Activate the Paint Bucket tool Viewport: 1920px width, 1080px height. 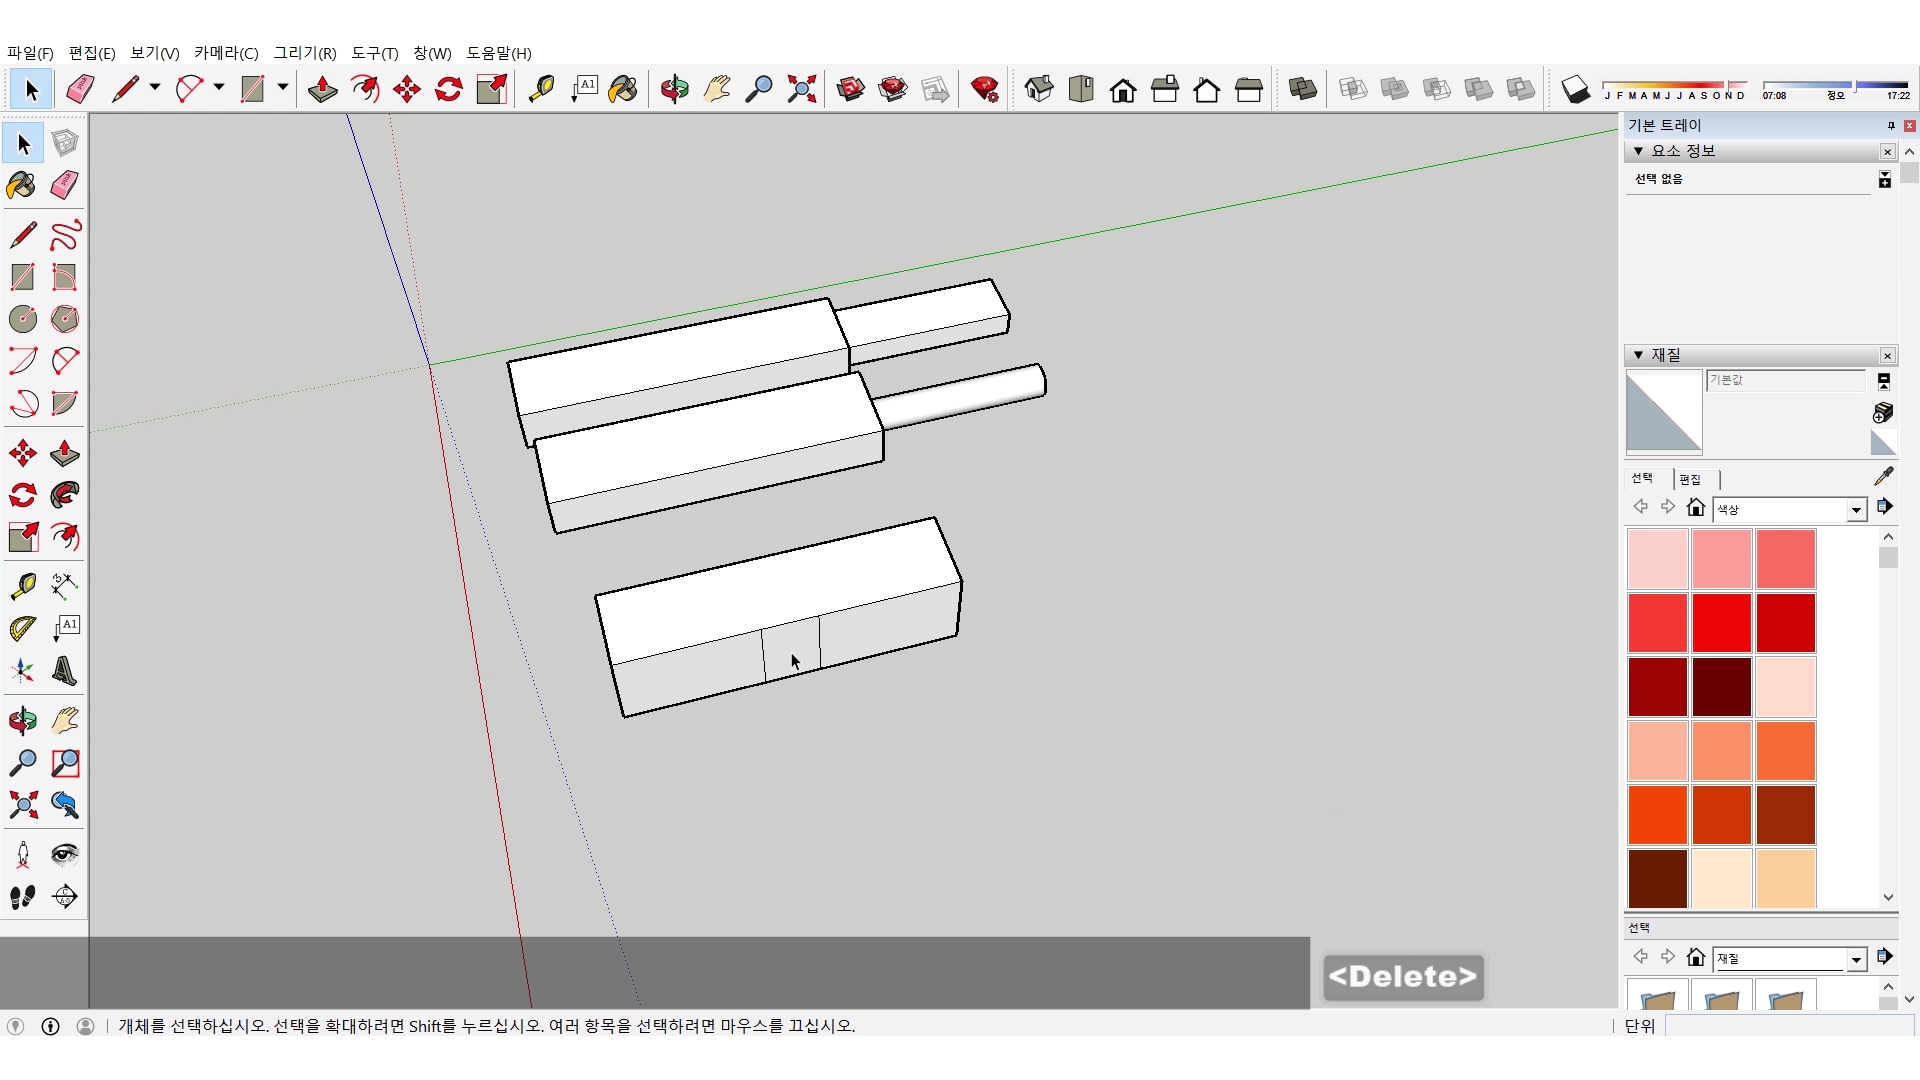pos(22,185)
